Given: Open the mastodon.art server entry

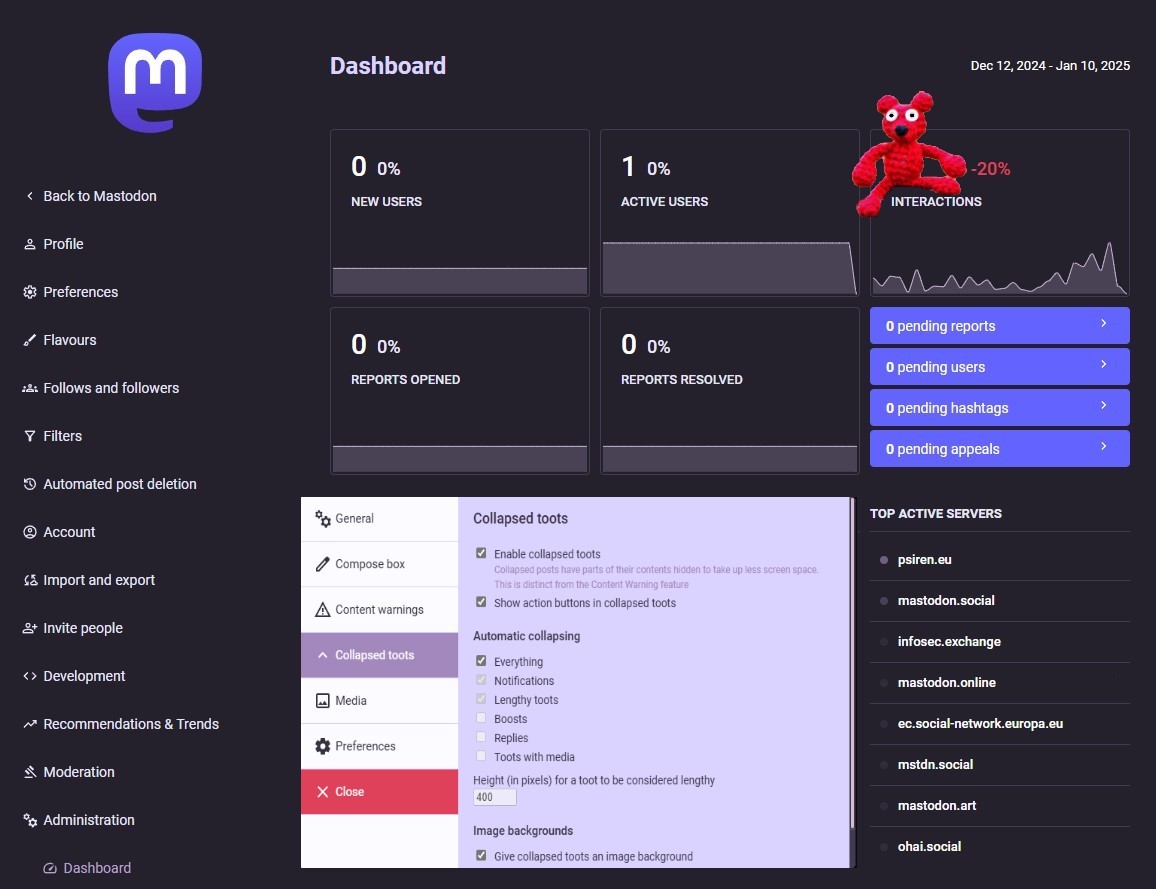Looking at the screenshot, I should 1000,806.
